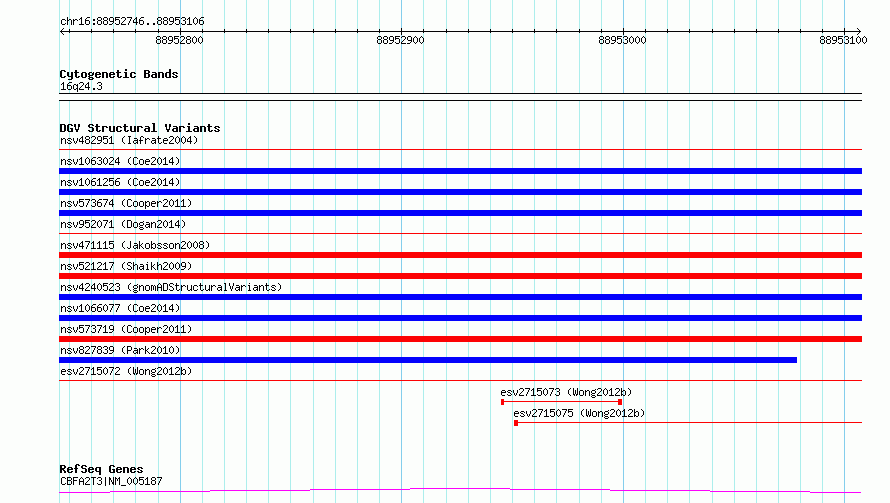890x503 pixels.
Task: Click the blue bar under nsv827839
Action: (x=428, y=360)
